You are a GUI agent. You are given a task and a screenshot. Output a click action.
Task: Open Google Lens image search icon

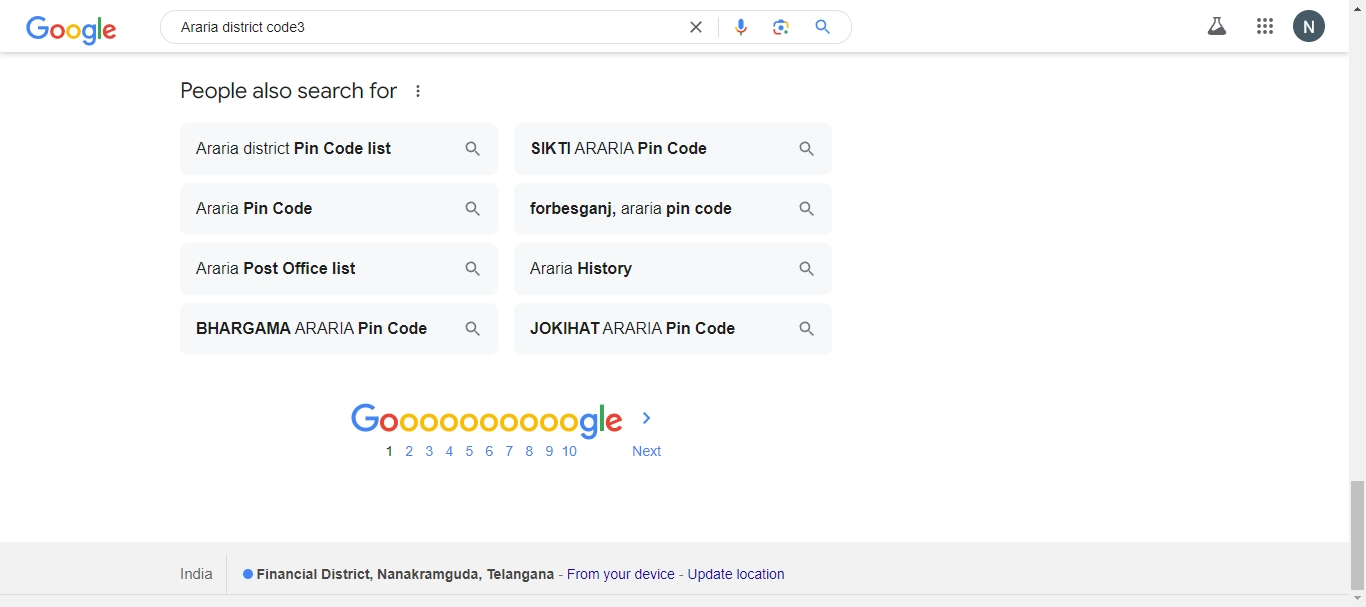[x=781, y=27]
